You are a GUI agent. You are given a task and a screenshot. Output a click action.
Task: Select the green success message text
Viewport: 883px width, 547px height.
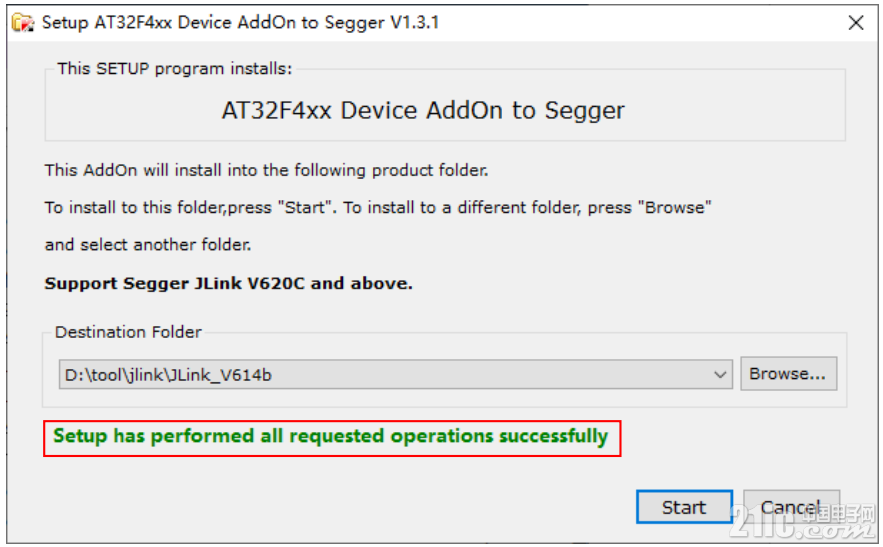(x=331, y=436)
